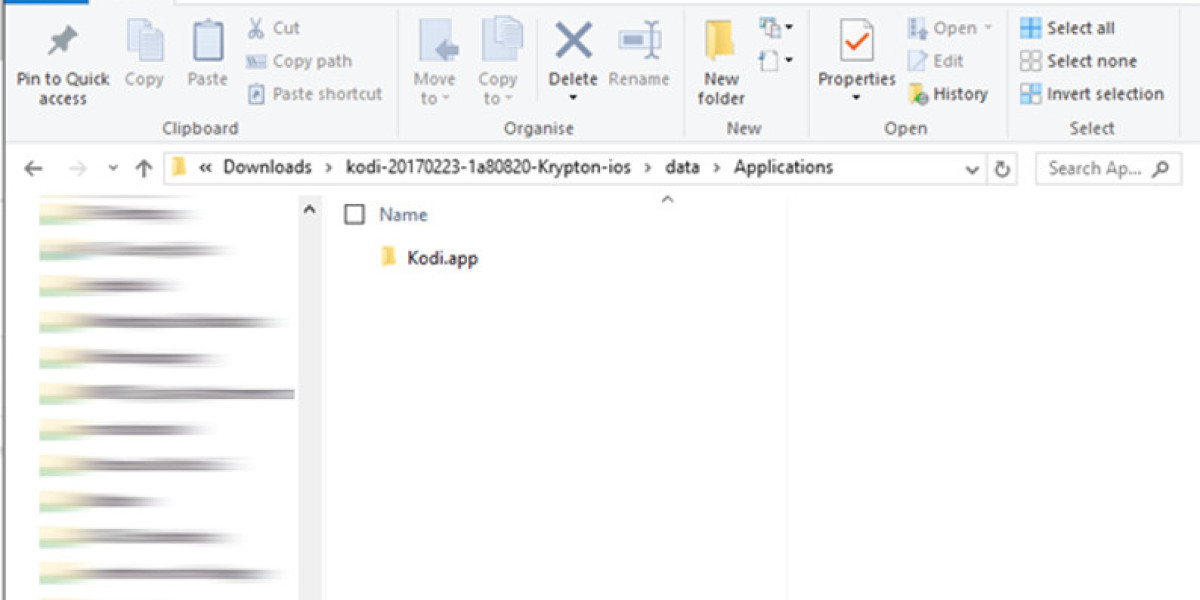1200x600 pixels.
Task: Navigate to Downloads in the breadcrumb path
Action: (267, 168)
